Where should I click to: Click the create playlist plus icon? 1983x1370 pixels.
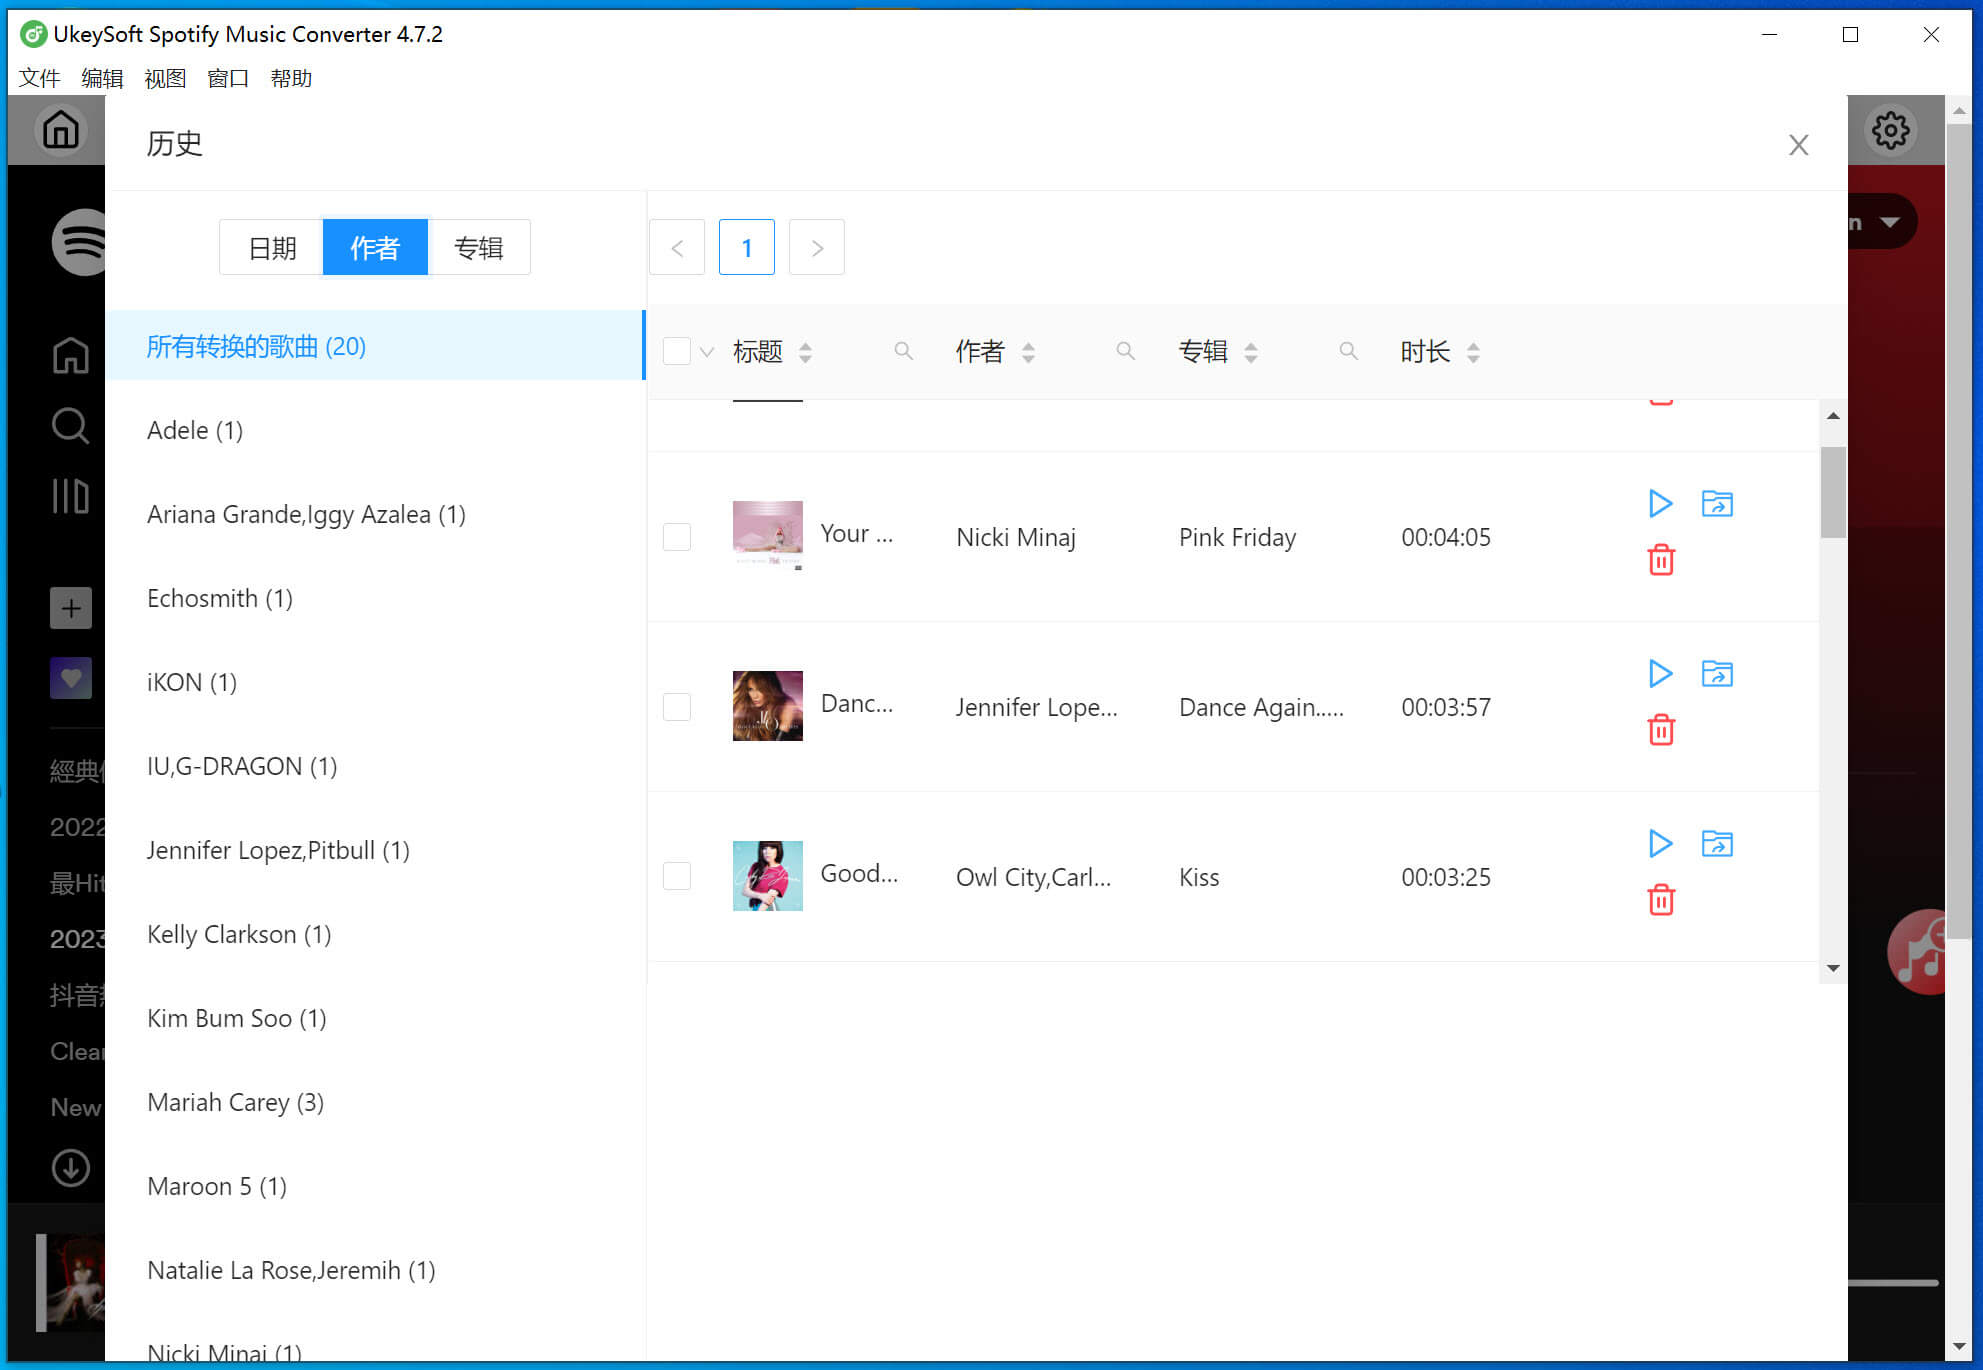[x=71, y=608]
